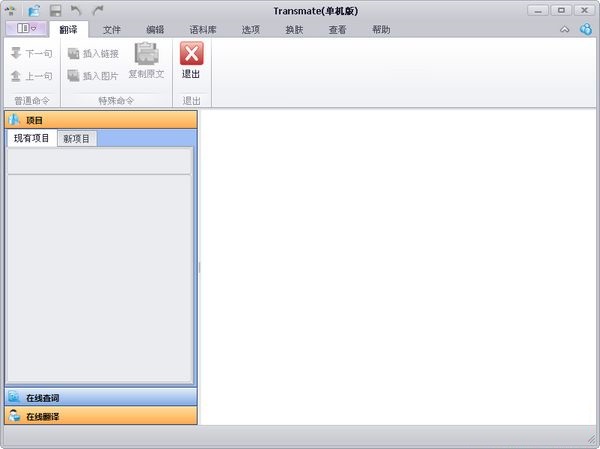Switch to the 新项目 new project tab
600x449 pixels.
pyautogui.click(x=76, y=138)
